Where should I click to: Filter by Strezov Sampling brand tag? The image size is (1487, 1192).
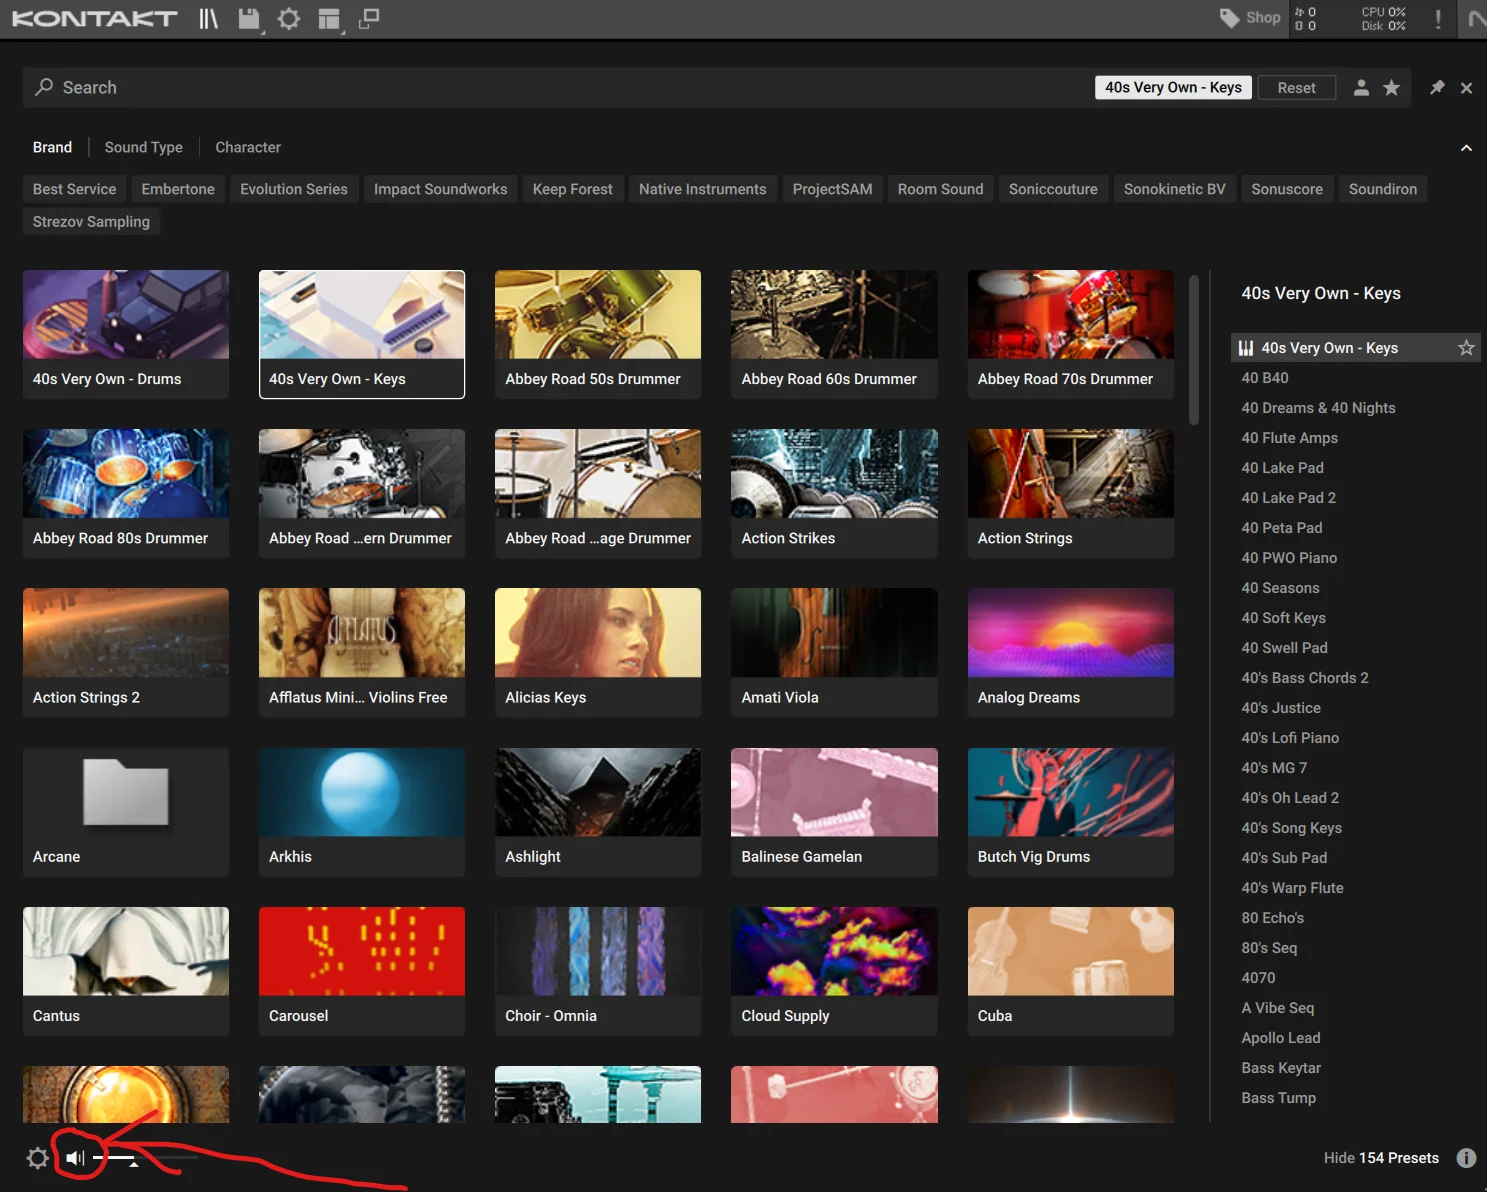pyautogui.click(x=91, y=222)
